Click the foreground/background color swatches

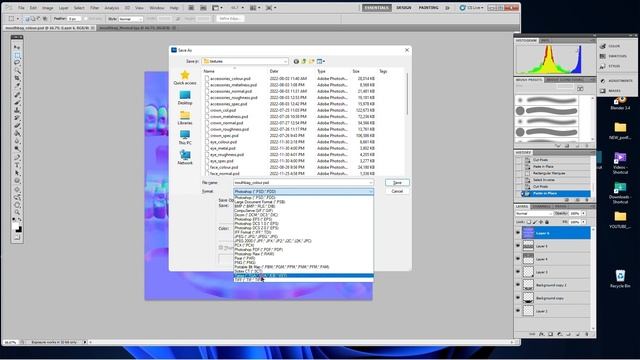[17, 227]
